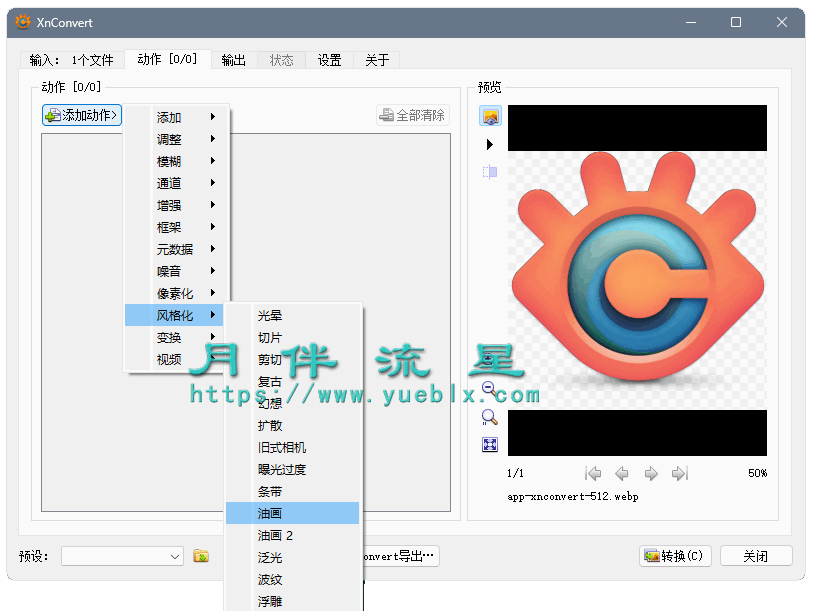Minimize the XnConvert window

pyautogui.click(x=691, y=22)
